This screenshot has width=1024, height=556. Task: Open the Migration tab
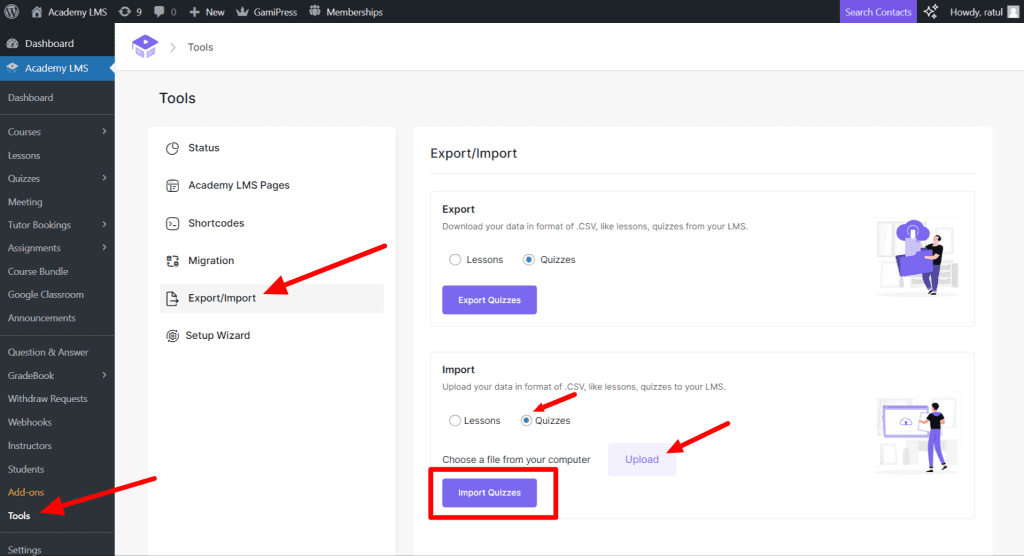(x=272, y=261)
